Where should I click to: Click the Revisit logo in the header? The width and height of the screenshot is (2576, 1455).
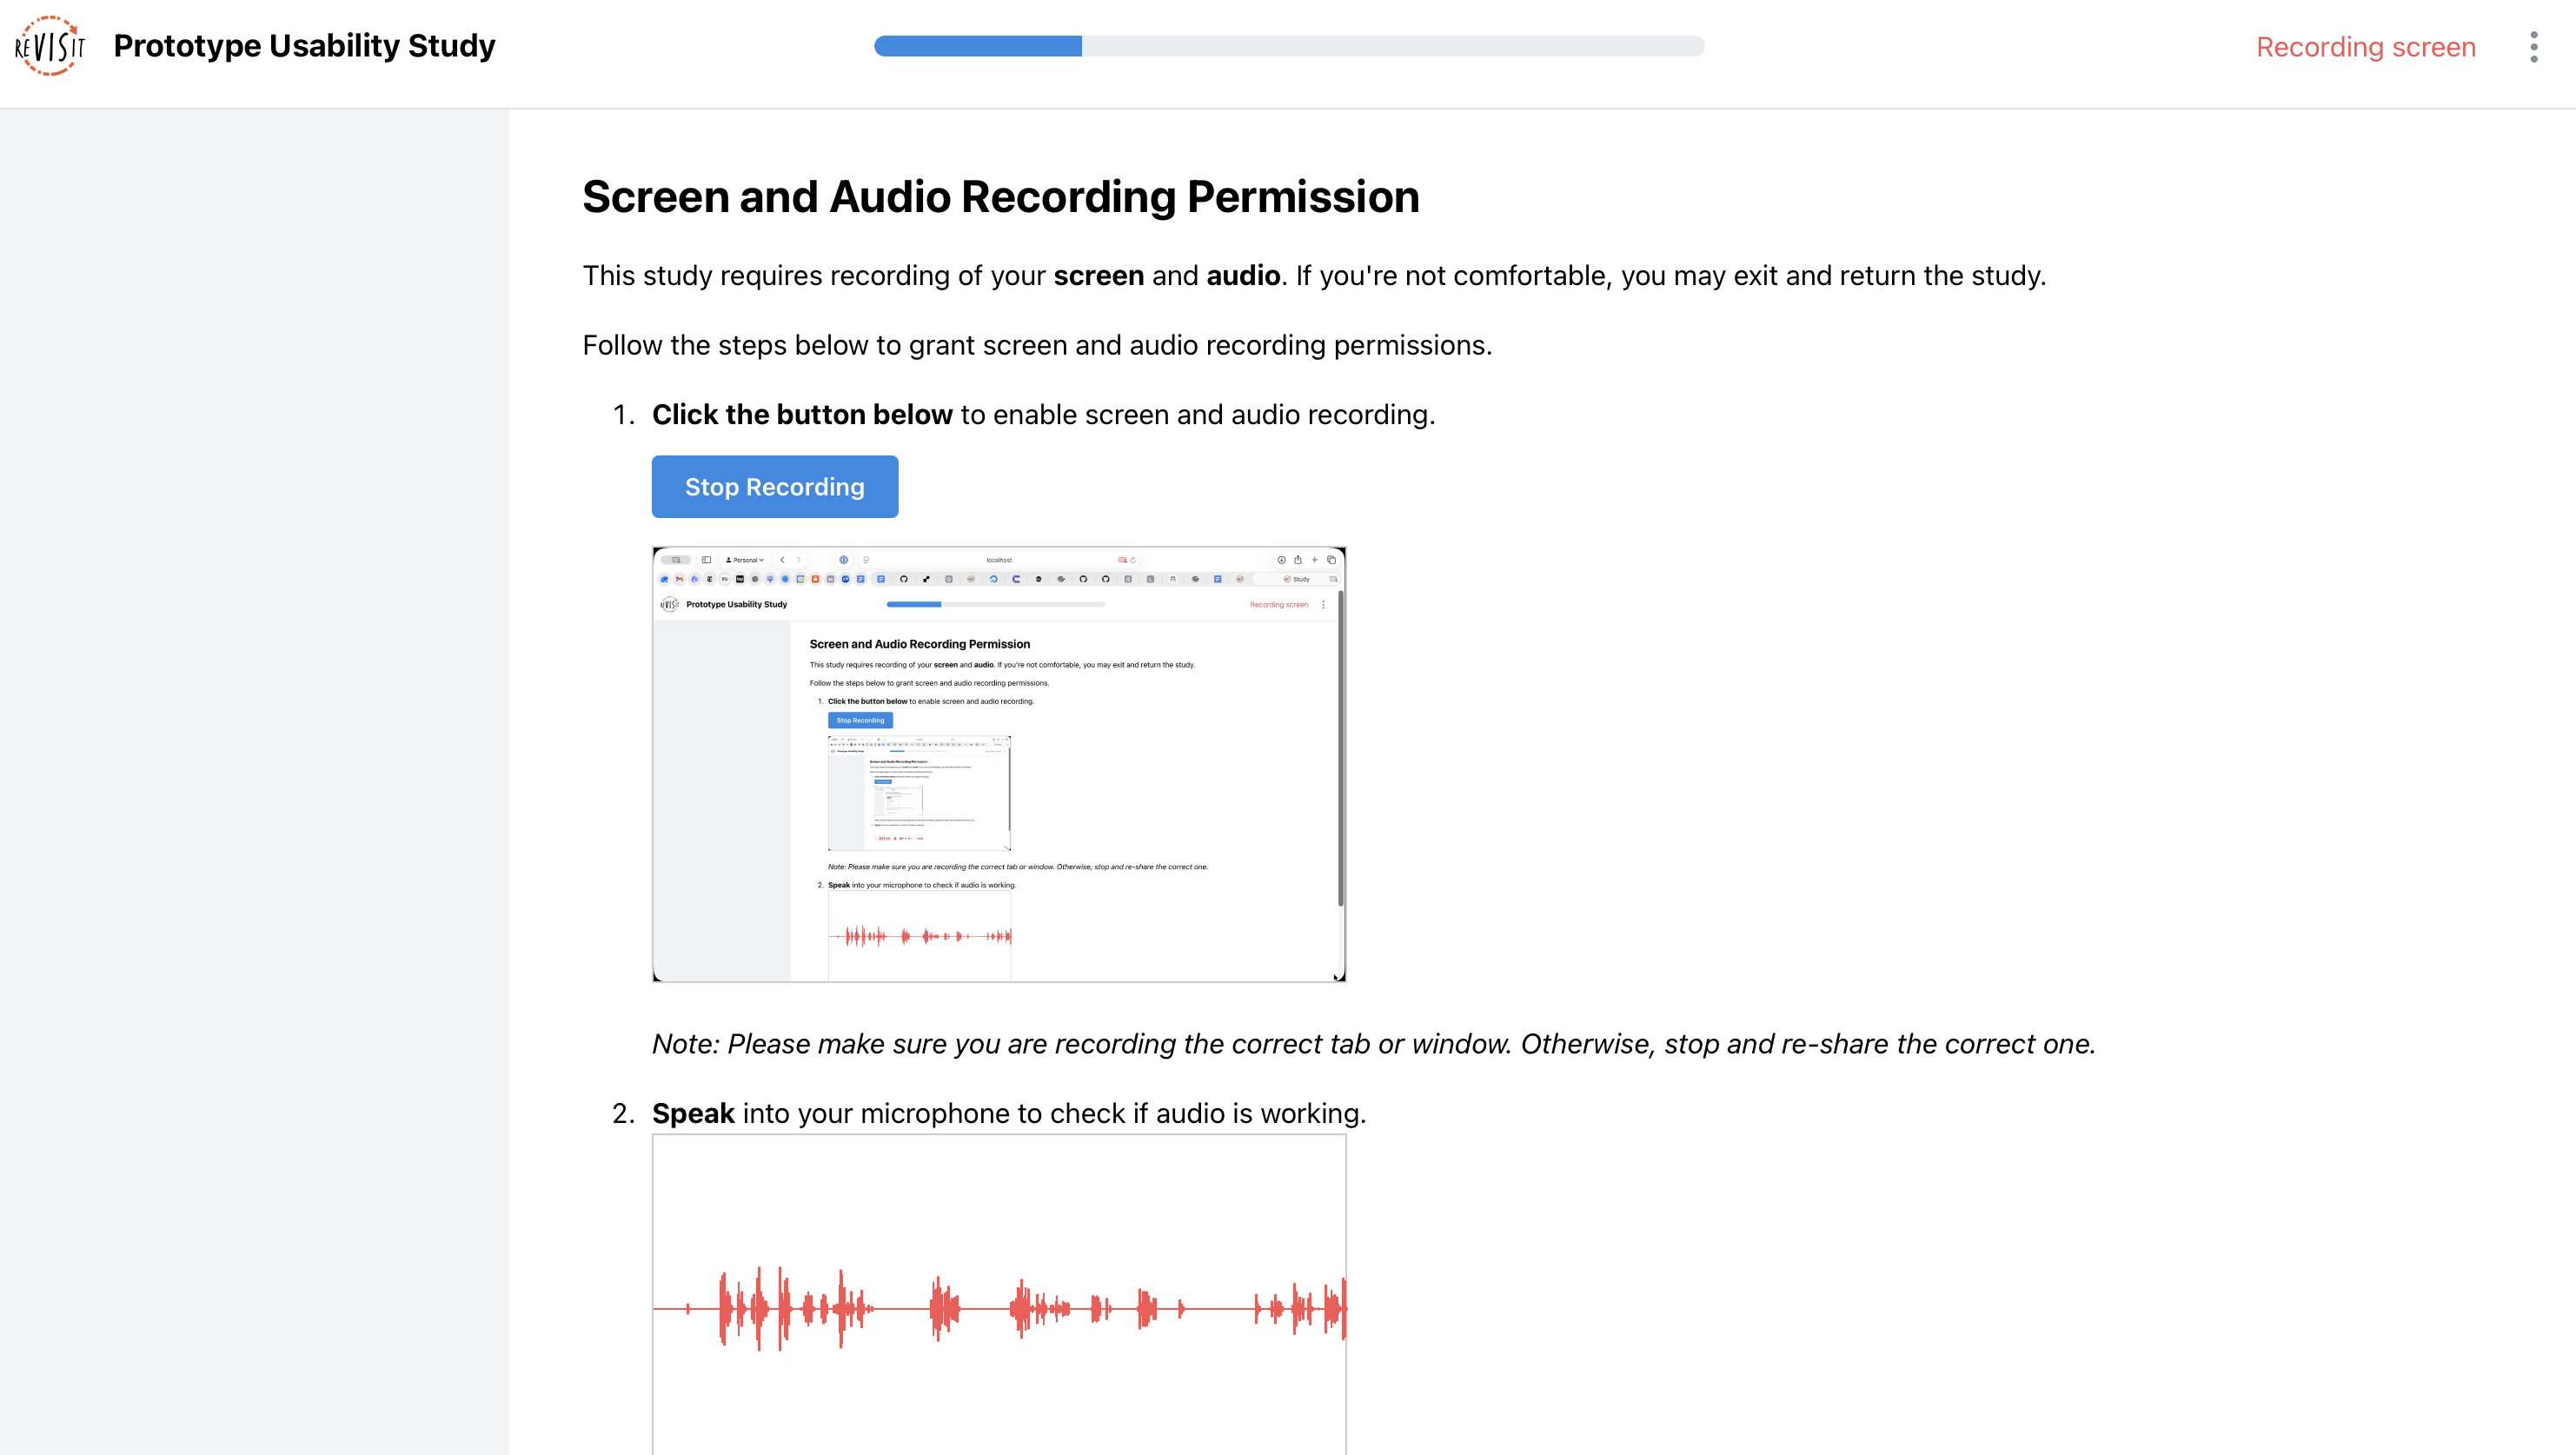[50, 45]
